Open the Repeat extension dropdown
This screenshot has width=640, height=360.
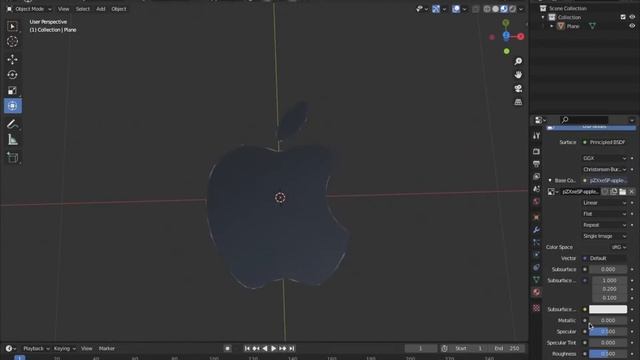click(604, 225)
